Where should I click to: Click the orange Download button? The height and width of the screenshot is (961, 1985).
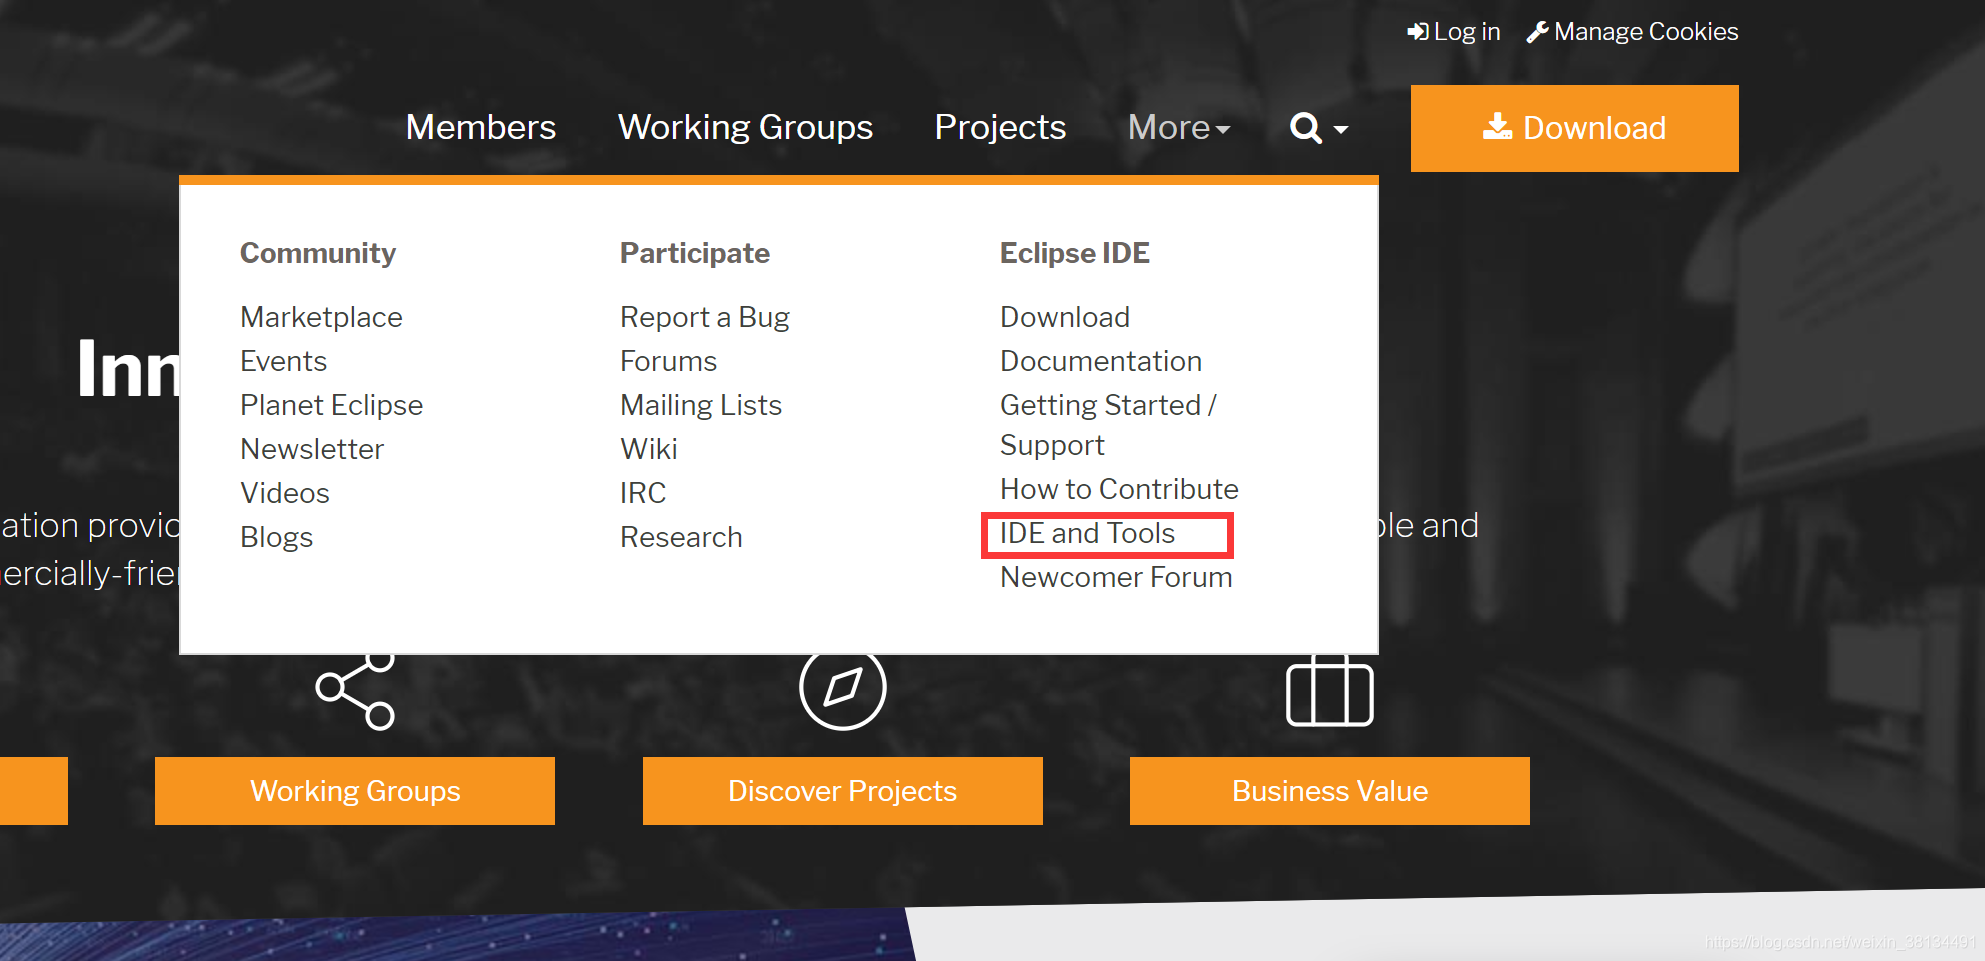[1574, 128]
